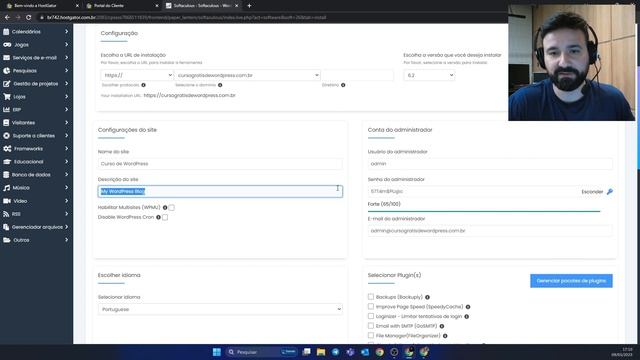Check File Manager (FileOrganizer) checkbox
The width and height of the screenshot is (640, 360).
[371, 336]
